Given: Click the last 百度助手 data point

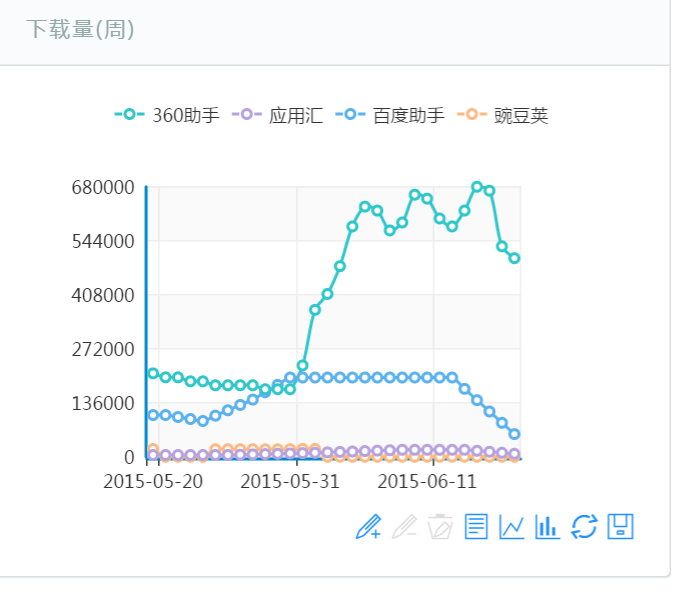Looking at the screenshot, I should [514, 434].
